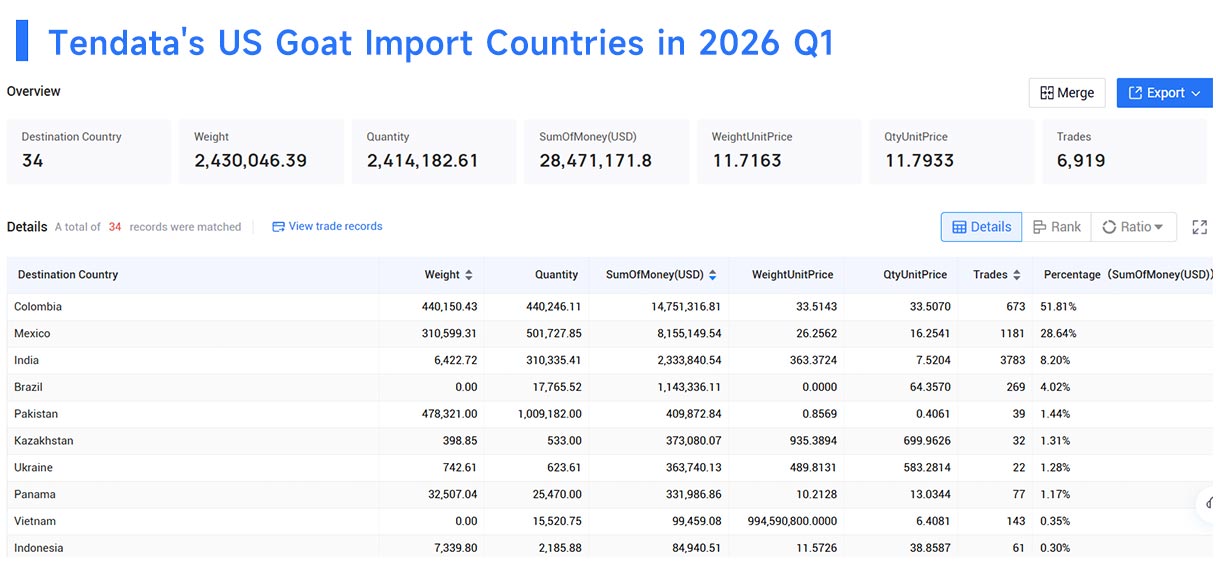Click the WeightUnitPrice overview card 11.7163
The width and height of the screenshot is (1216, 567).
pyautogui.click(x=779, y=151)
